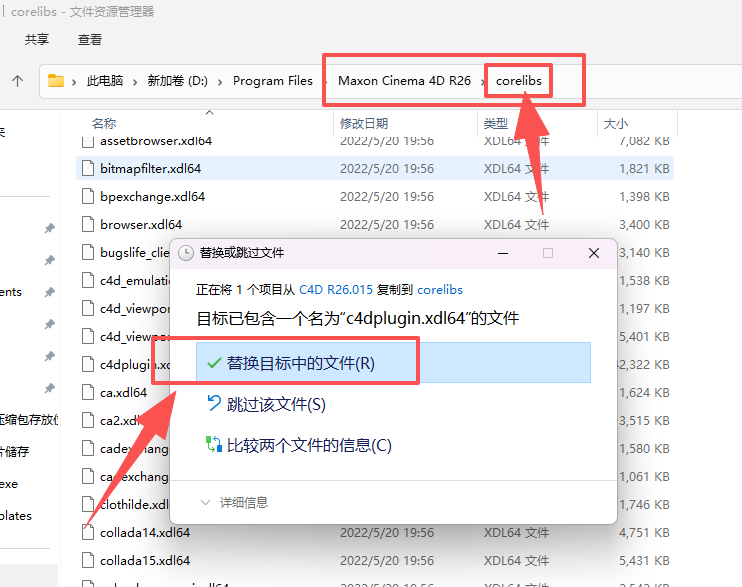The image size is (742, 587).
Task: Click the C4D R26.015 source link
Action: [x=336, y=290]
